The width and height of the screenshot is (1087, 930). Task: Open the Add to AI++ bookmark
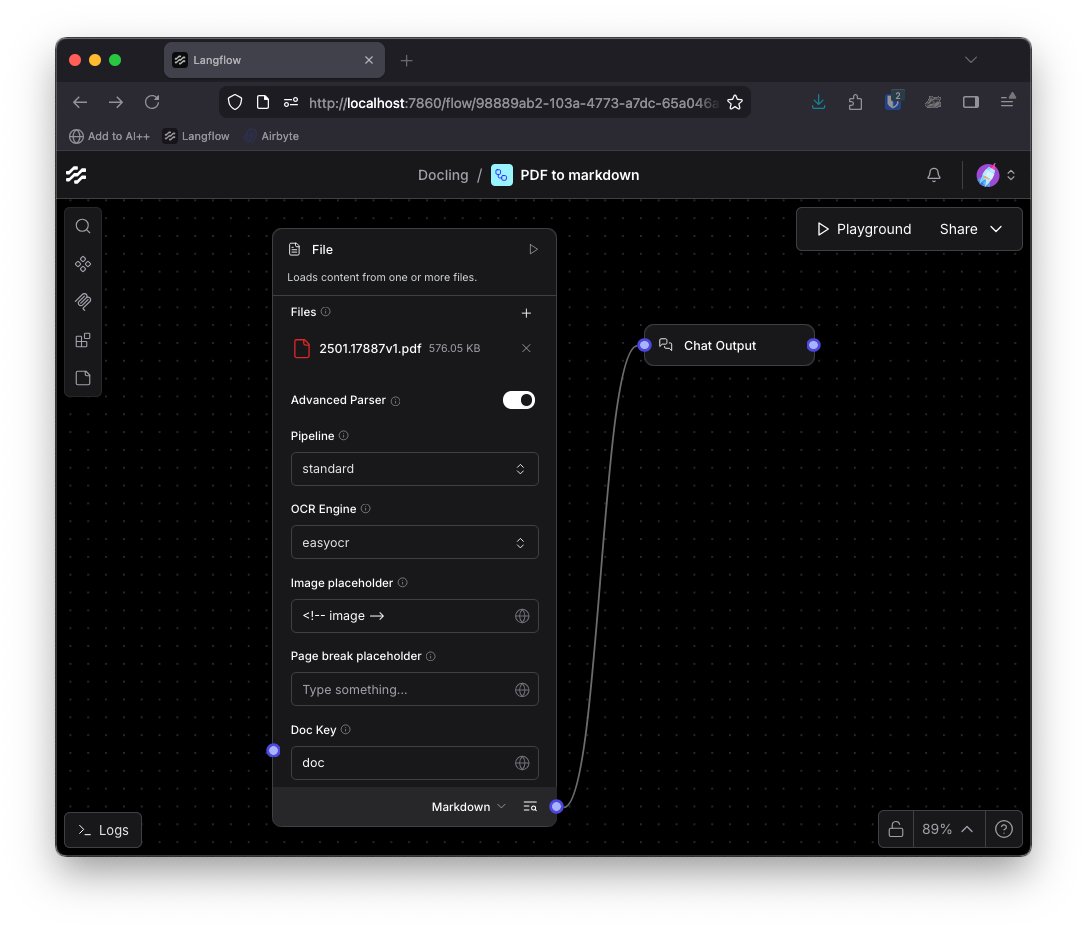[109, 137]
